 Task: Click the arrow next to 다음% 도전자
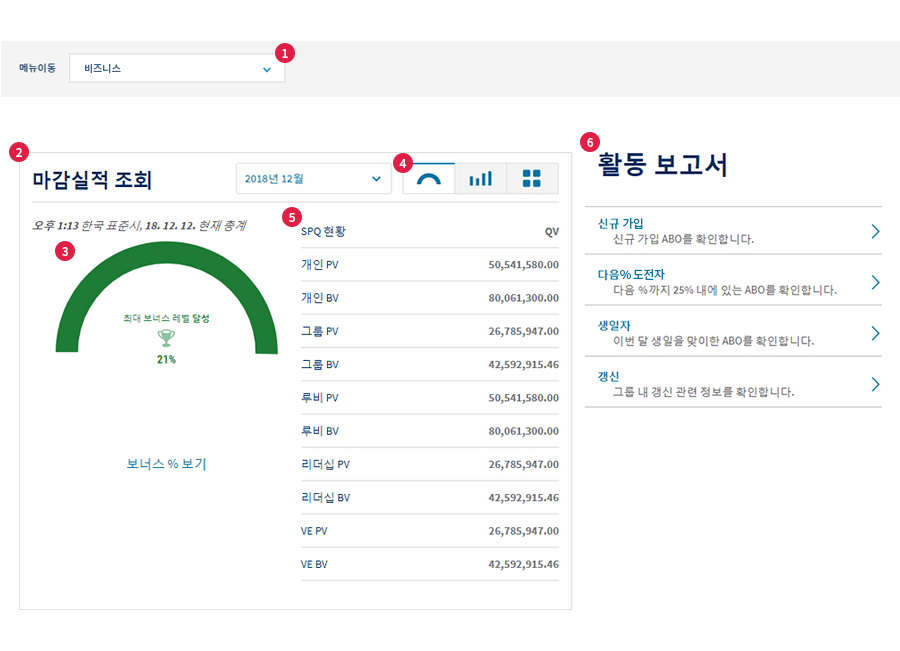tap(875, 282)
